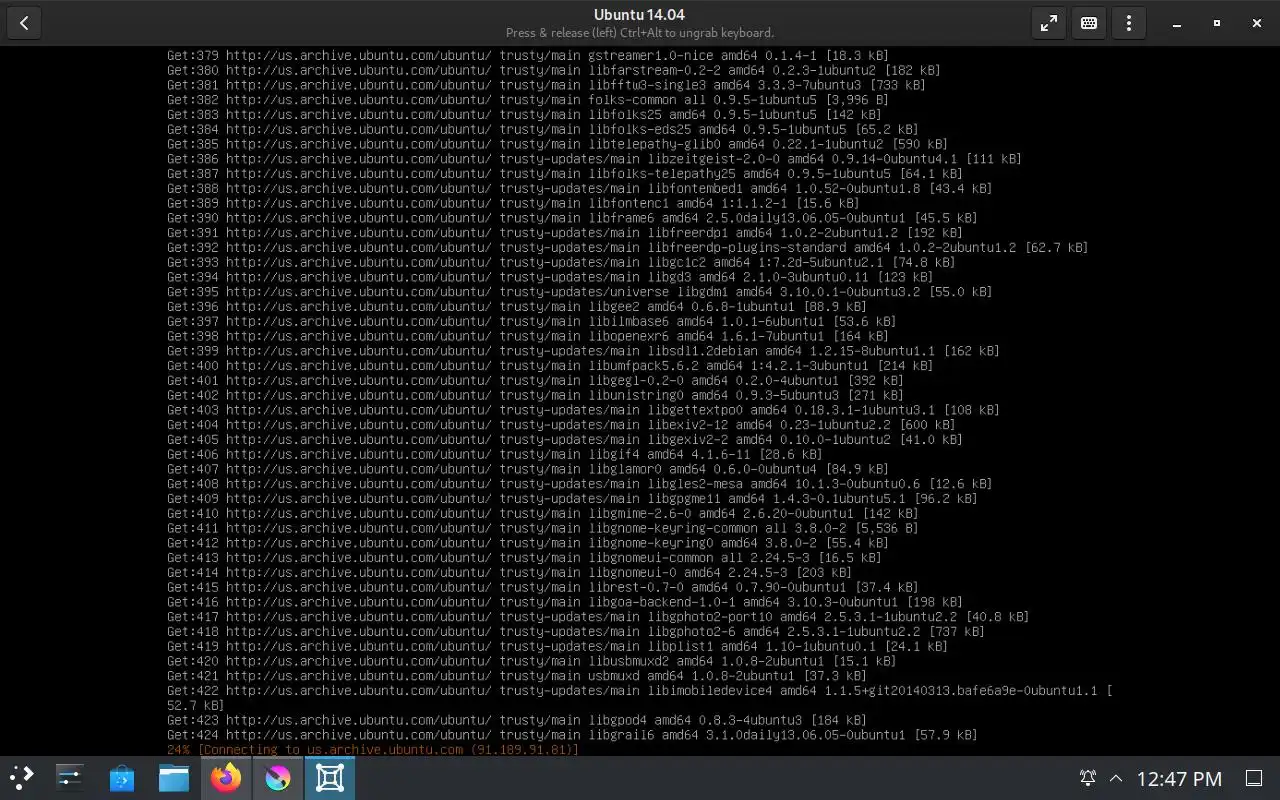Click the libgpgme11 download line
The height and width of the screenshot is (800, 1280).
tap(572, 498)
